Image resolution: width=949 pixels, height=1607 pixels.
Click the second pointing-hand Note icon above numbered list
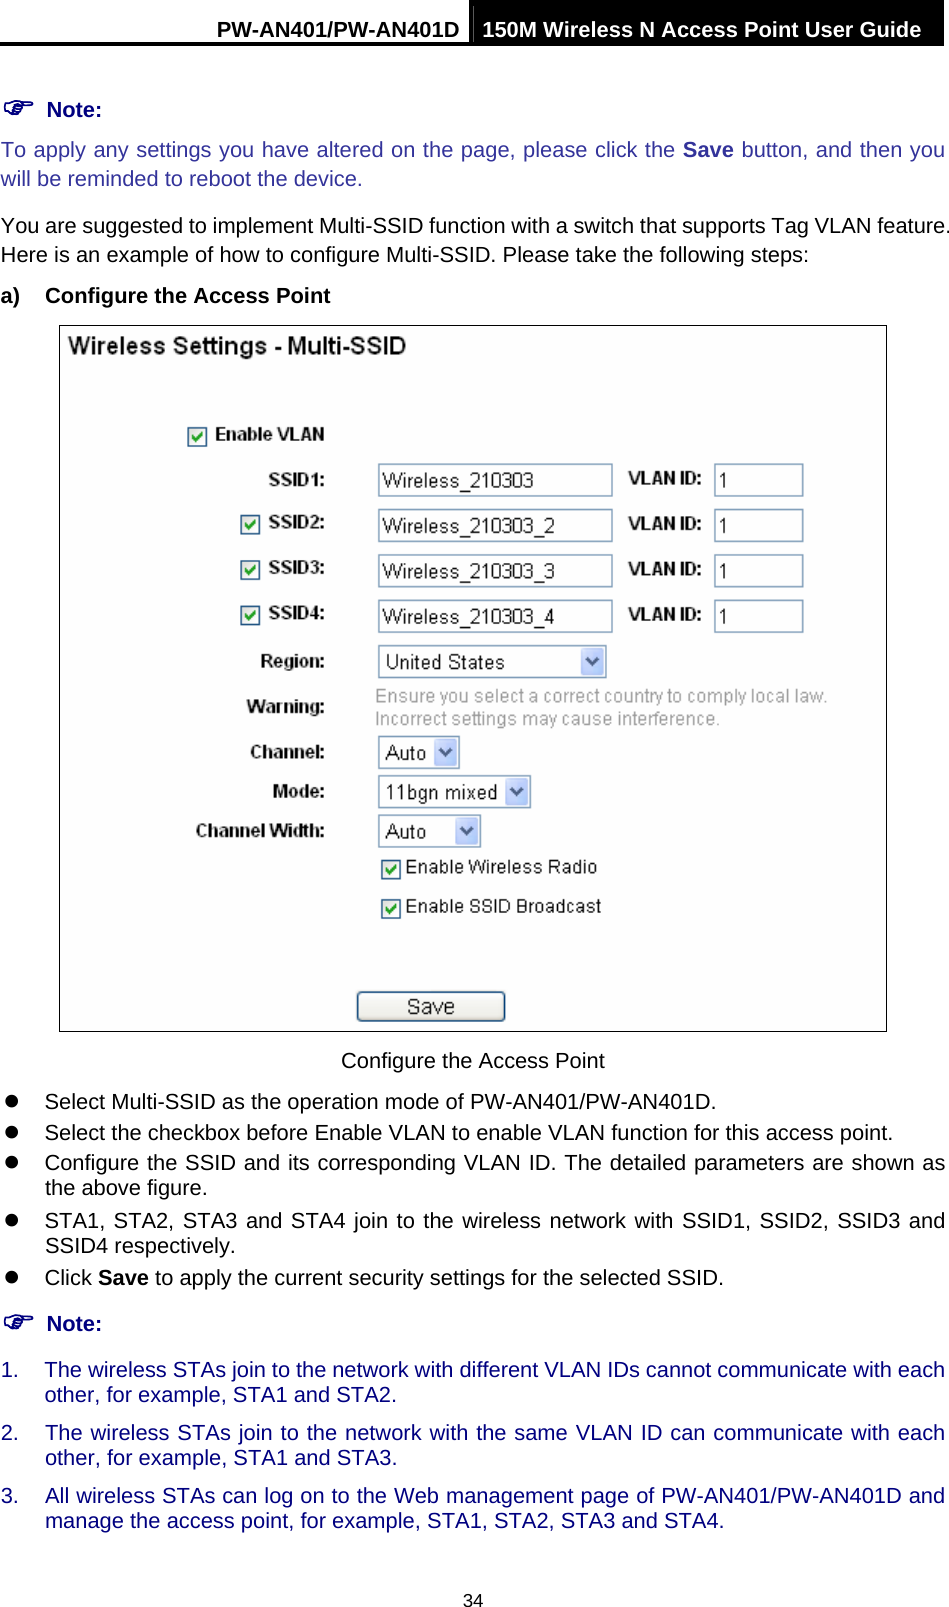pos(18,1321)
